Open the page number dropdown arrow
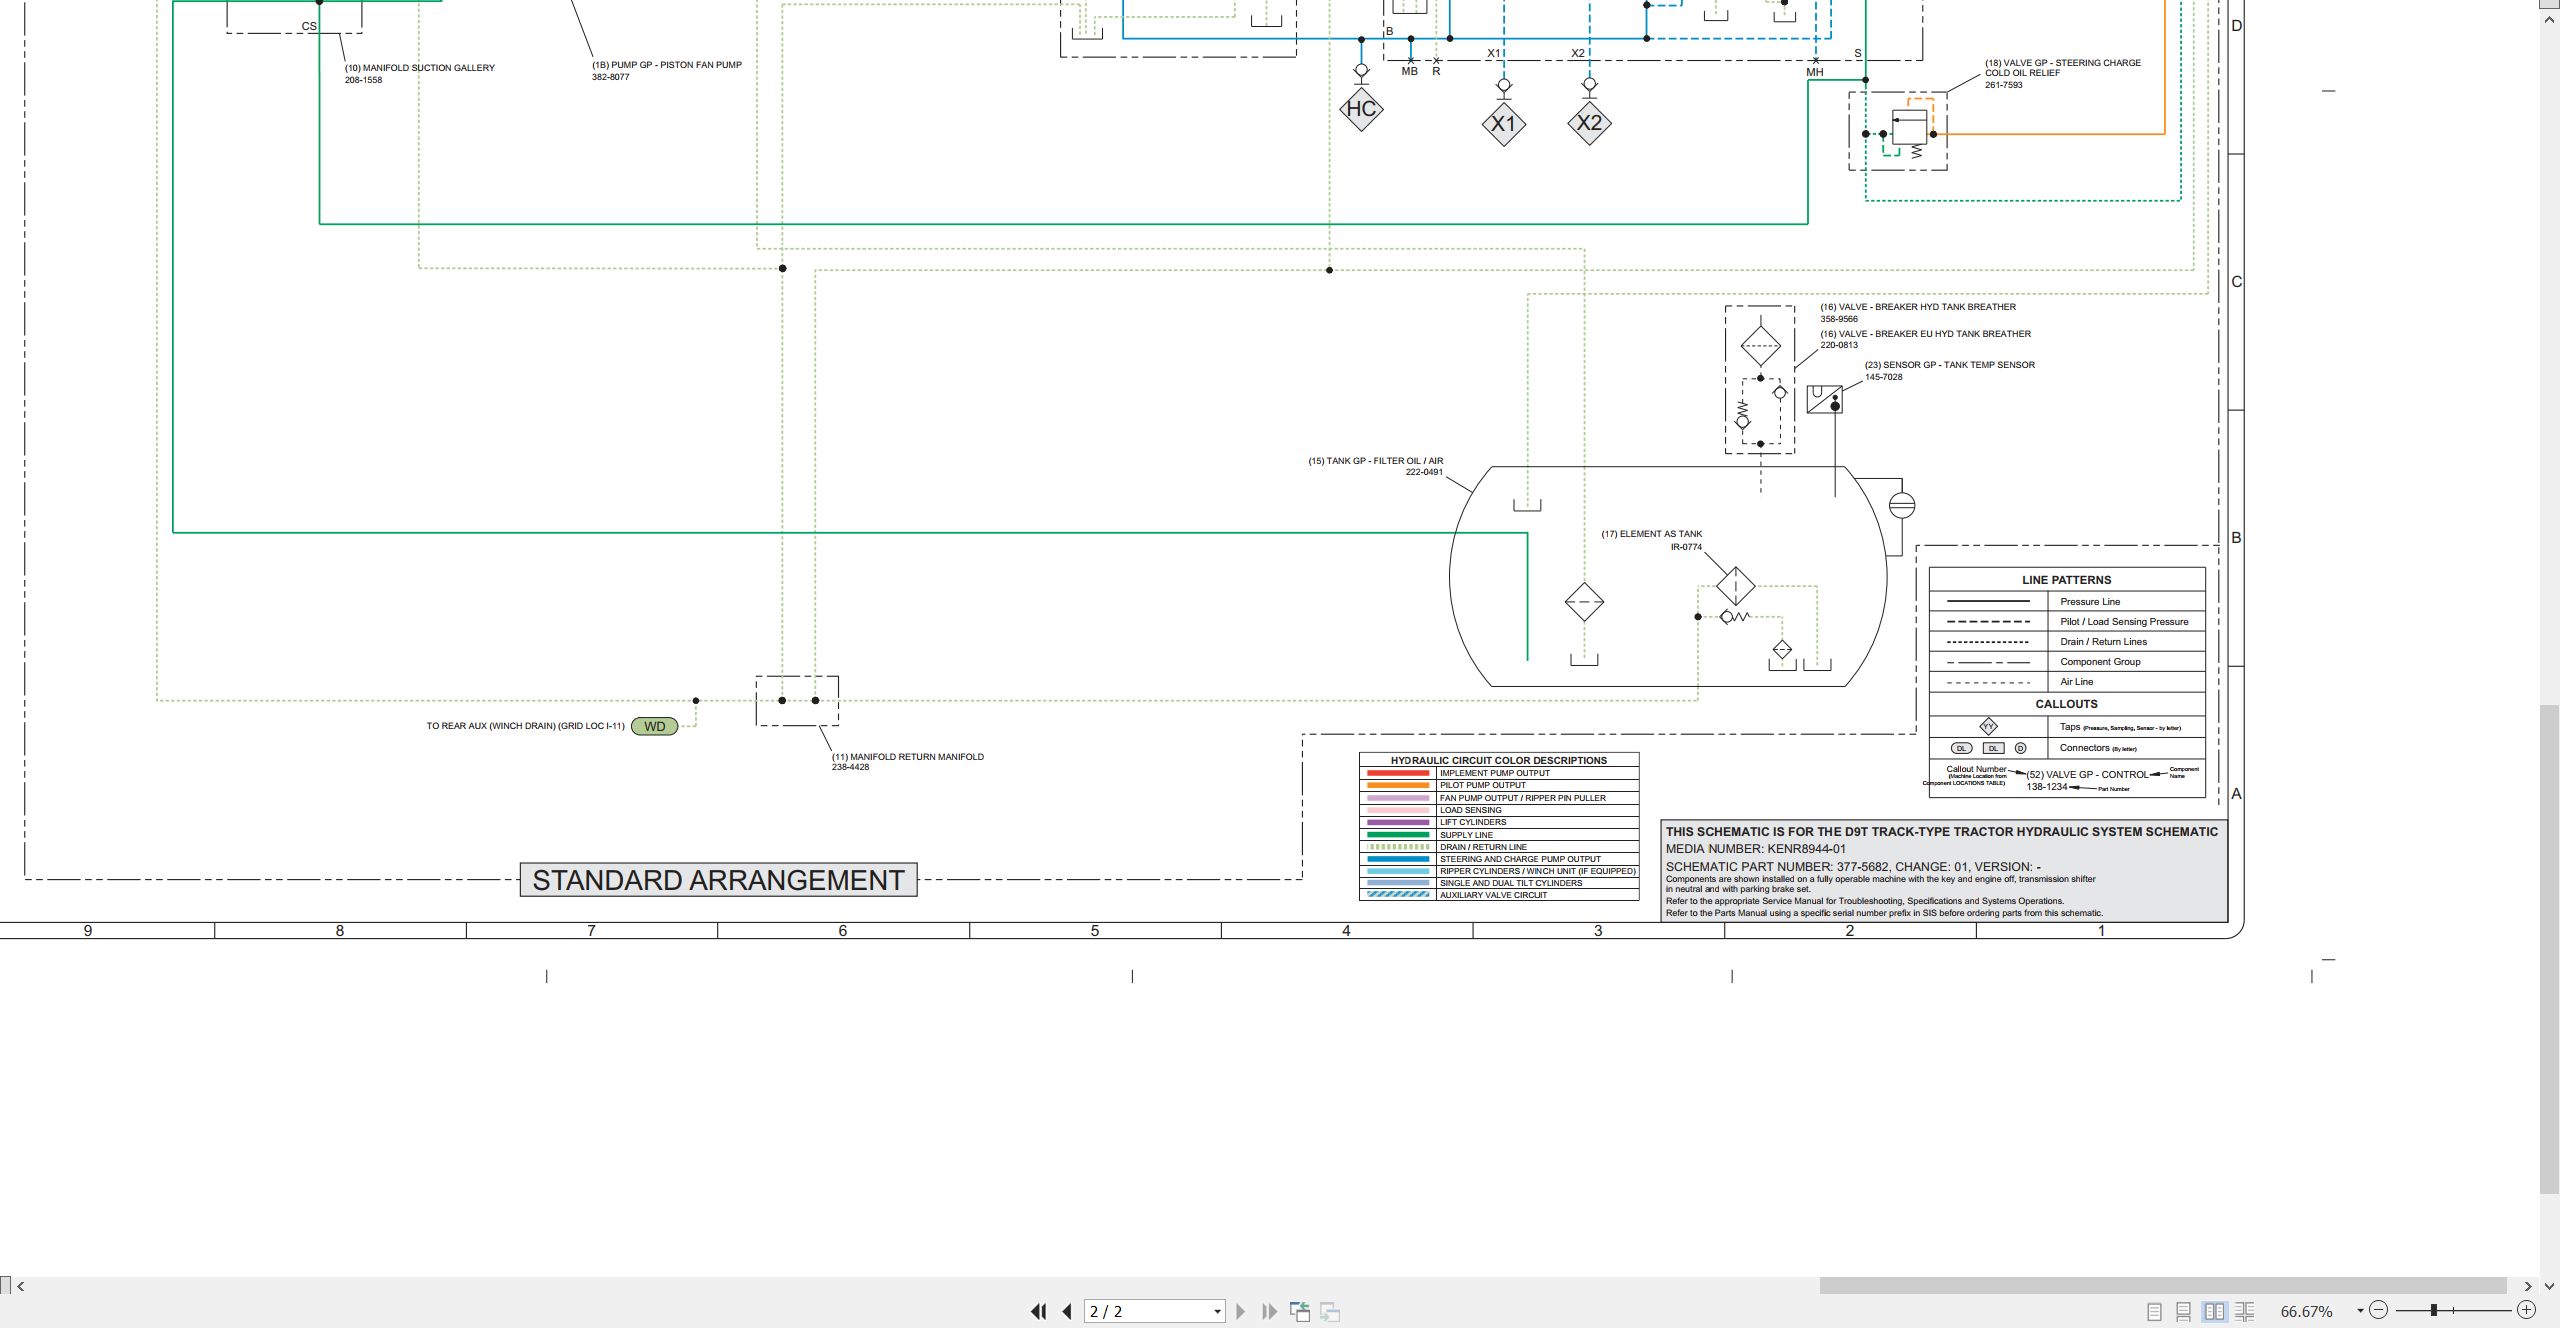The width and height of the screenshot is (2560, 1328). tap(1217, 1312)
